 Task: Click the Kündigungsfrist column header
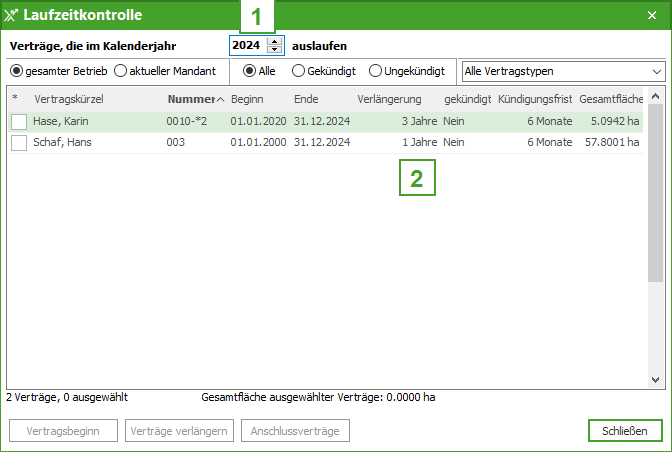[x=535, y=99]
